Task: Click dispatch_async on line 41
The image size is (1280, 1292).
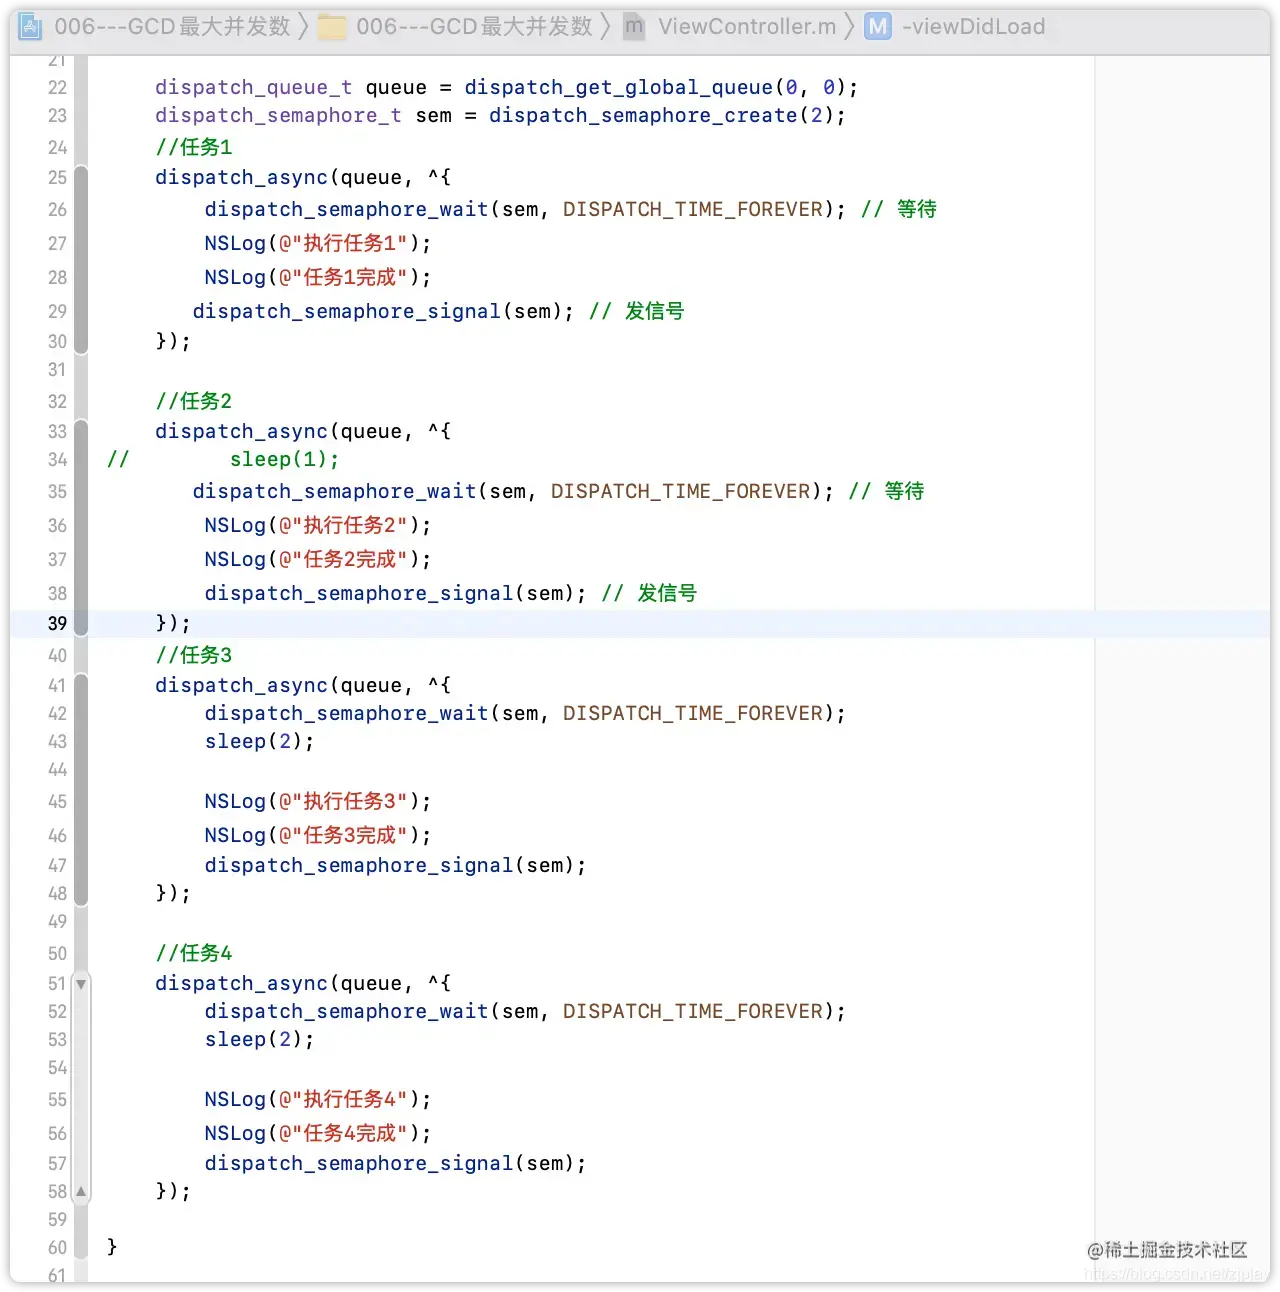Action: pyautogui.click(x=241, y=686)
